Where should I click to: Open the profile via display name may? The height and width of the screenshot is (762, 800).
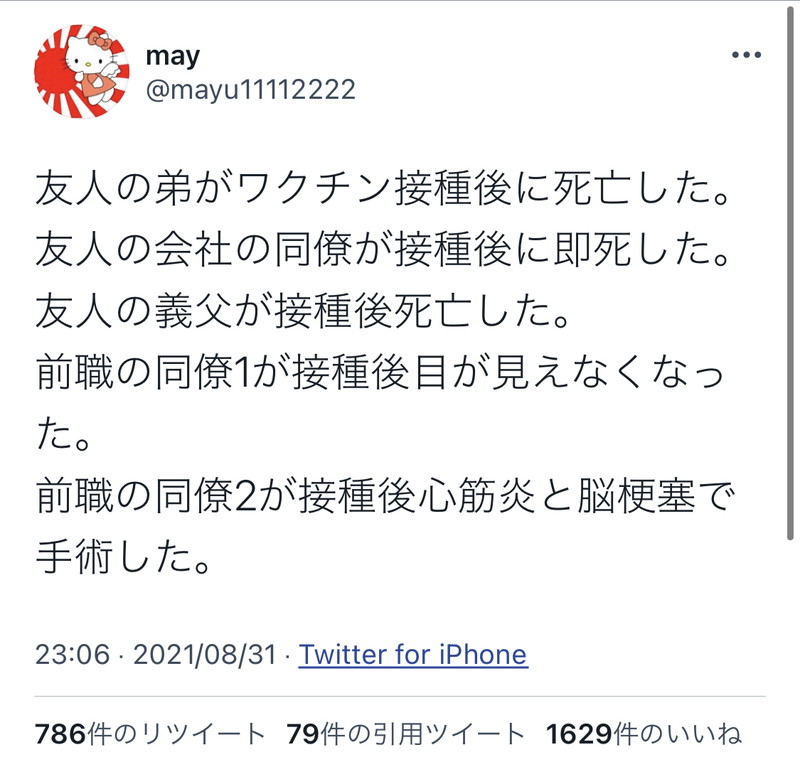coord(173,57)
